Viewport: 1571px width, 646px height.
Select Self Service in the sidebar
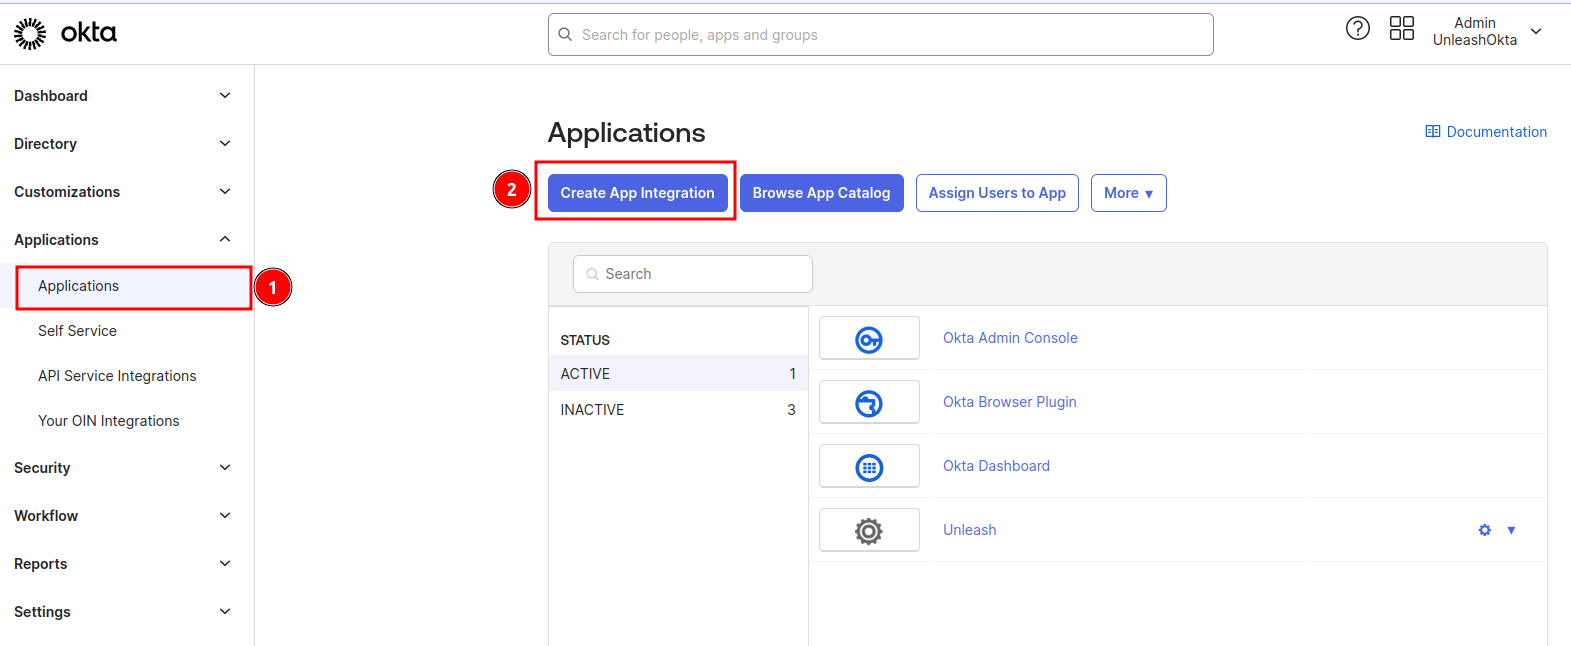(77, 331)
